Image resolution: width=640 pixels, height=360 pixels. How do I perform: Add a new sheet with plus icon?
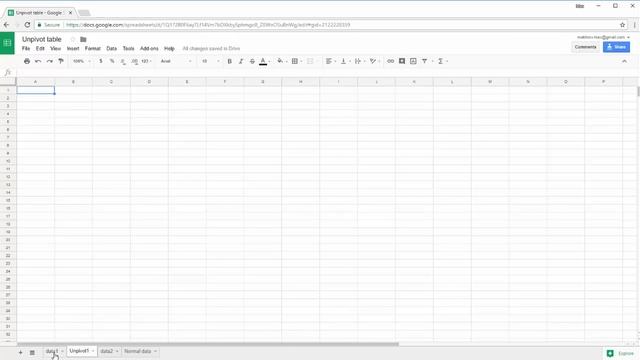point(20,352)
